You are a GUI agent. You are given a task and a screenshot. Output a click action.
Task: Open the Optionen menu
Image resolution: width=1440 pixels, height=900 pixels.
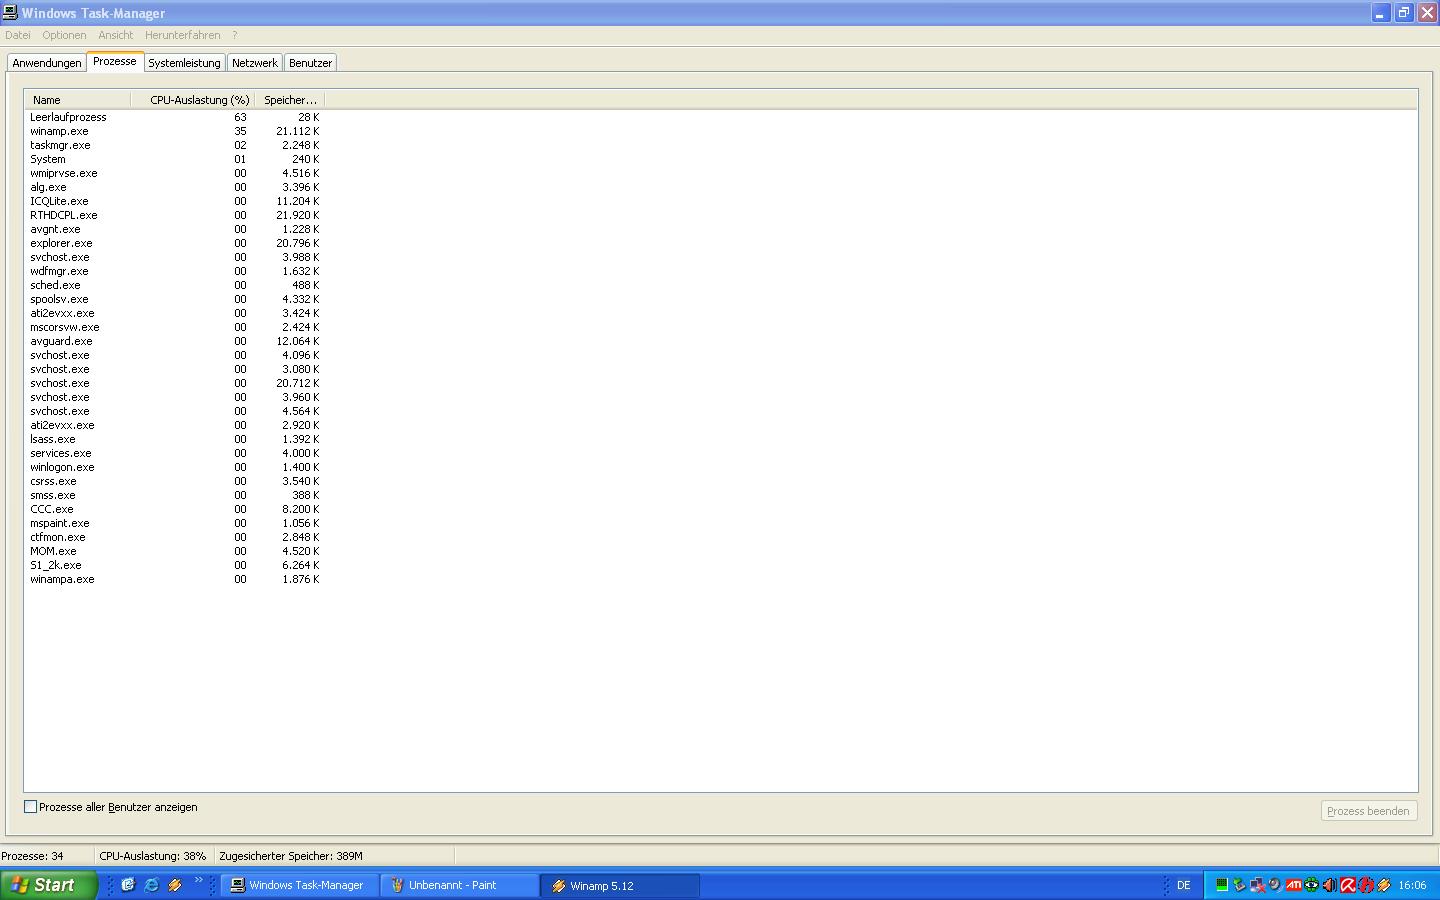64,35
